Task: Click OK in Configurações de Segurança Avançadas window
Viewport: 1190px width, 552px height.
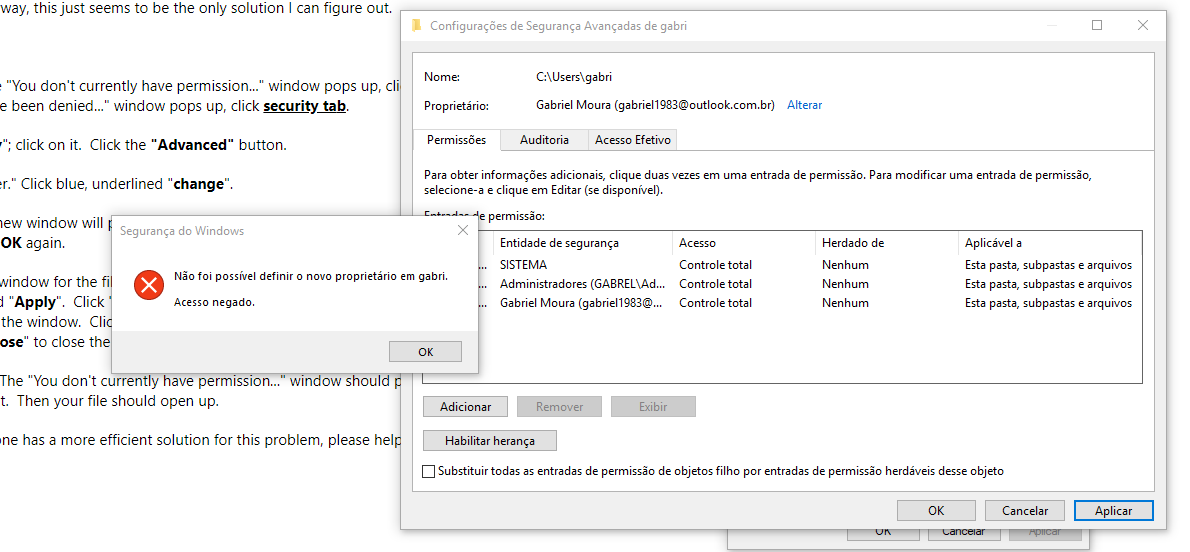Action: click(x=937, y=511)
